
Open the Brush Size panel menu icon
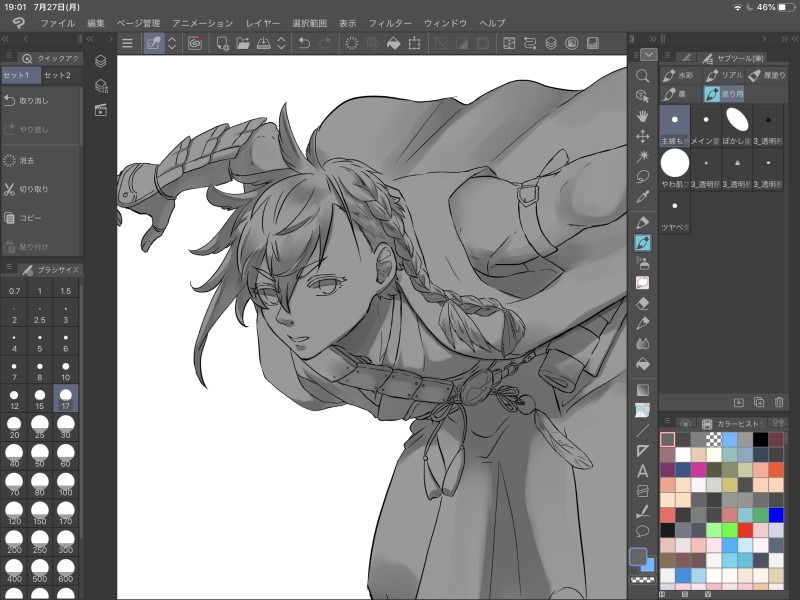click(8, 266)
